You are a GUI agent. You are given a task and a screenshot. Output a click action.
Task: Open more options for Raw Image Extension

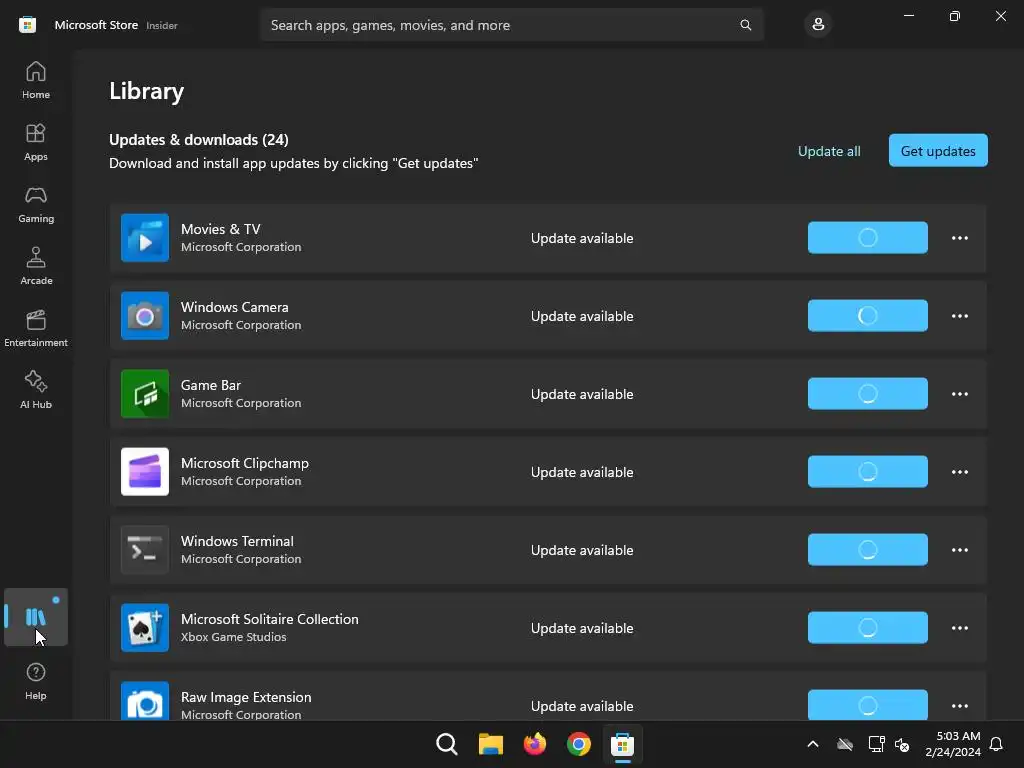tap(960, 706)
